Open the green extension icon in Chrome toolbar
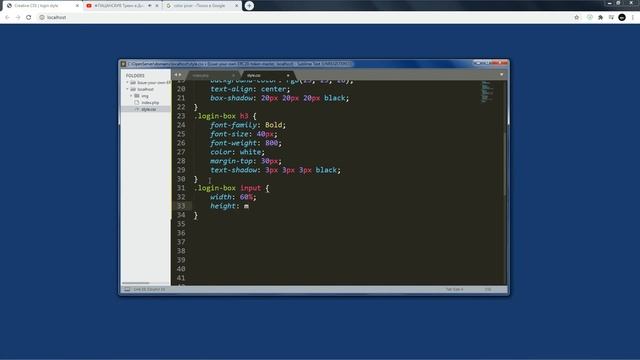This screenshot has height=360, width=640. point(589,17)
